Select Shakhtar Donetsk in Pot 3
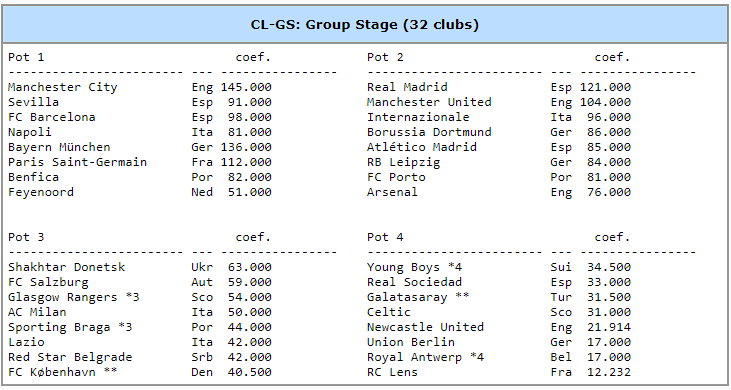 pos(66,267)
